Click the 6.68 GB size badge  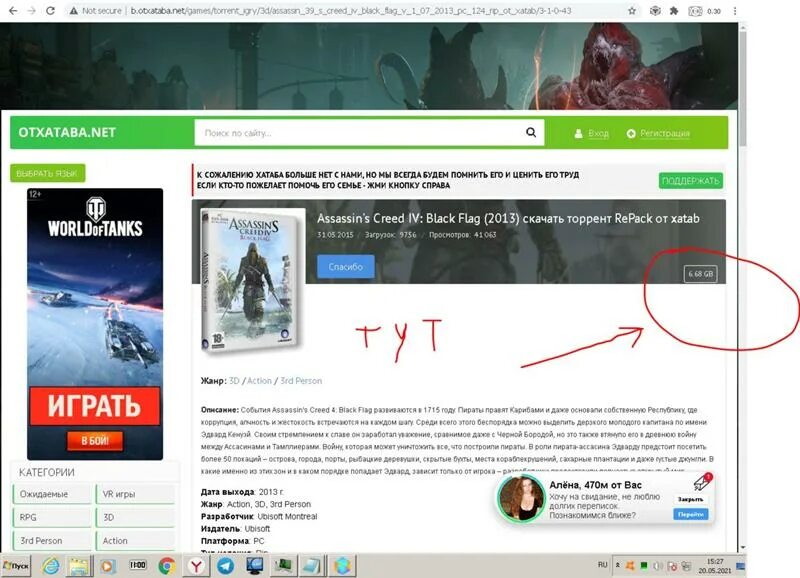(700, 274)
